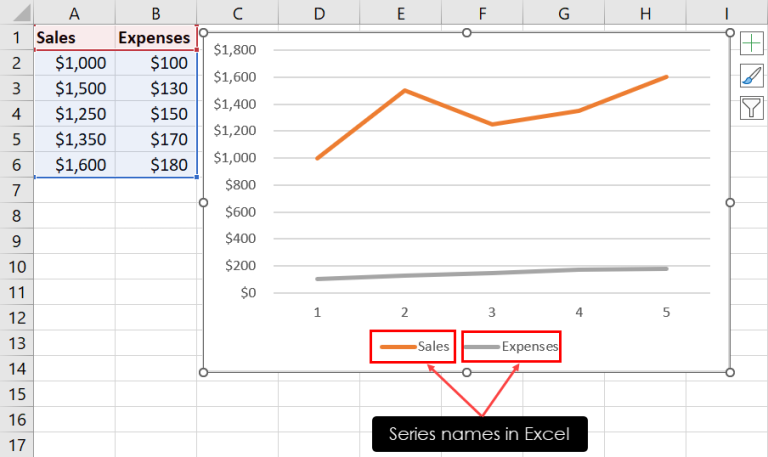768x457 pixels.
Task: Select the cell containing $180
Action: pyautogui.click(x=156, y=165)
